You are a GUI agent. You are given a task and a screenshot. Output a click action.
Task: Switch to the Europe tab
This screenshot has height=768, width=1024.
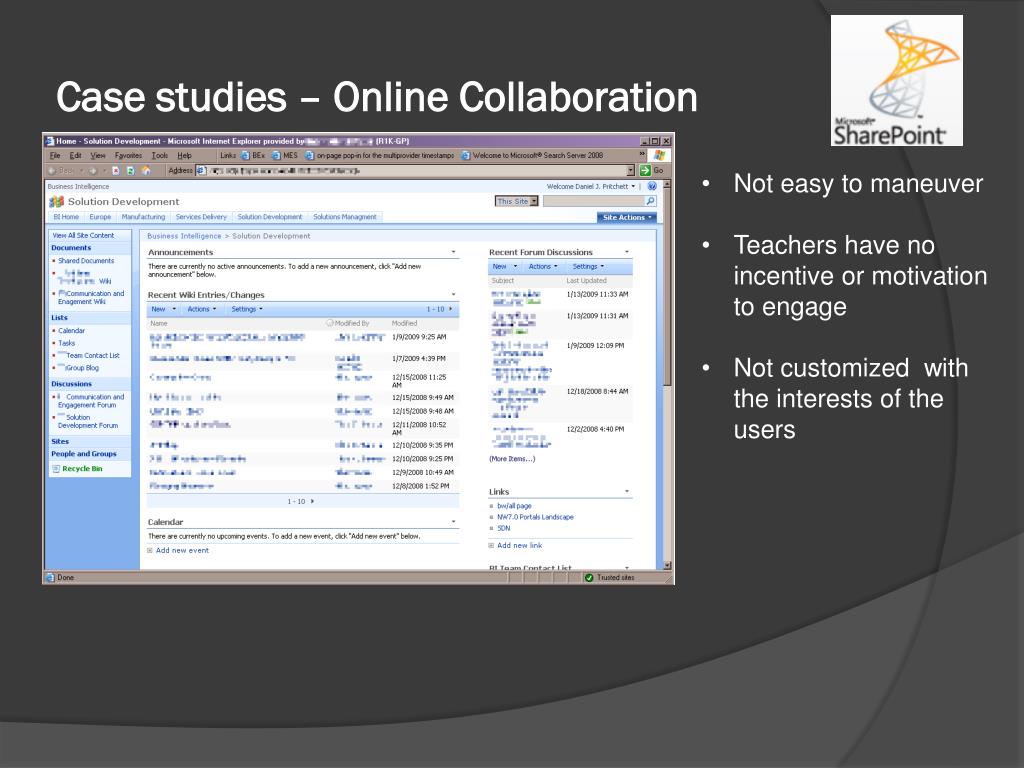(x=100, y=217)
